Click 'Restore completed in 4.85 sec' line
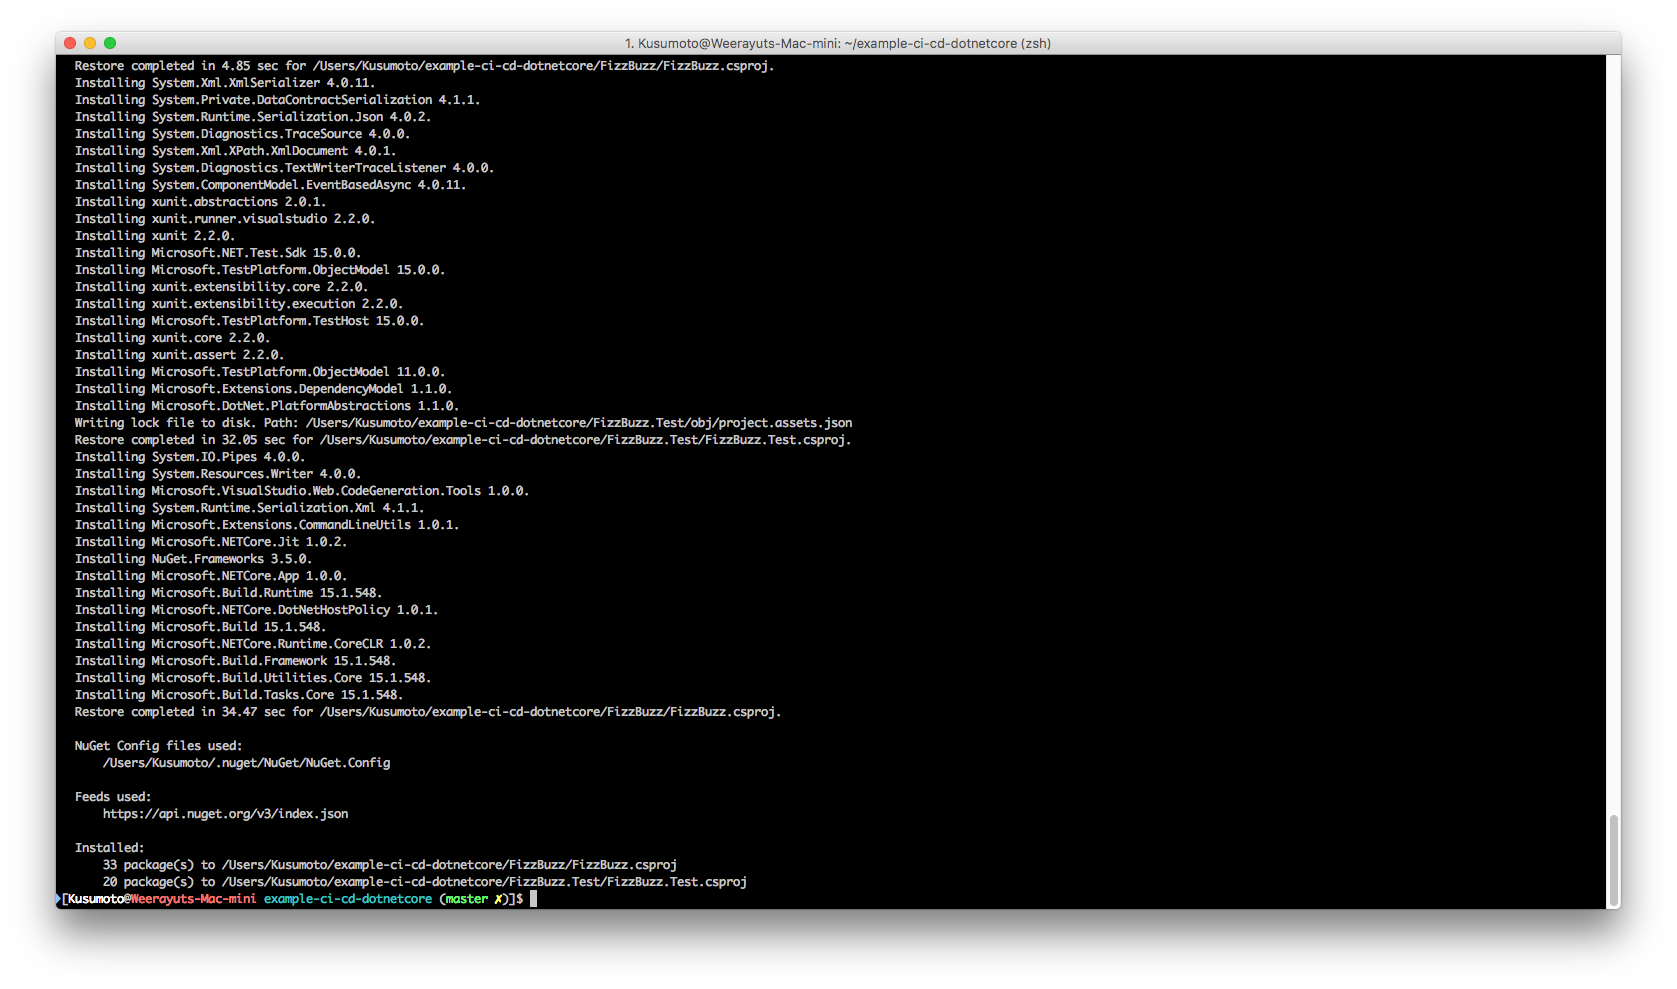 click(x=425, y=66)
